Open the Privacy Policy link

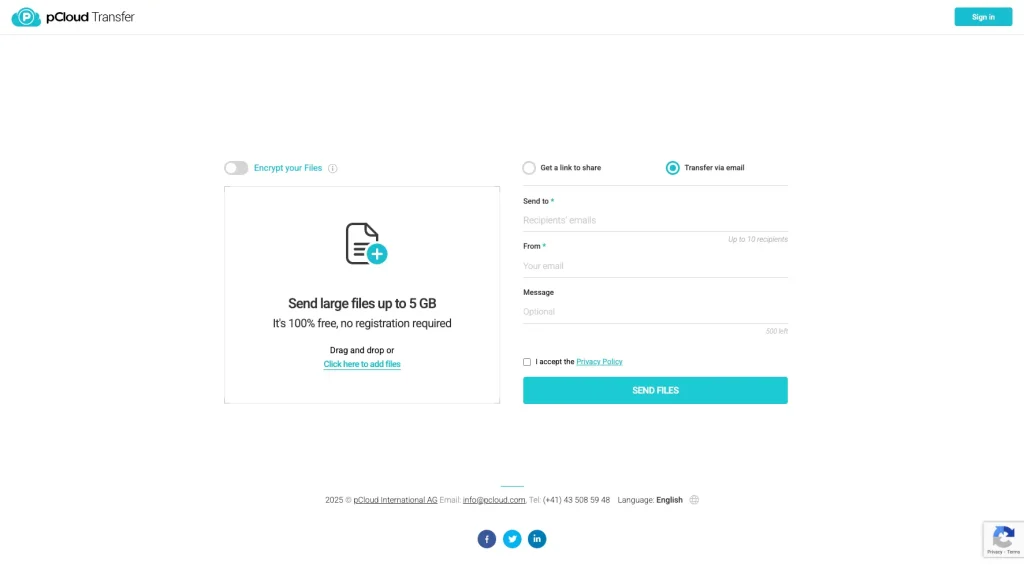click(599, 362)
